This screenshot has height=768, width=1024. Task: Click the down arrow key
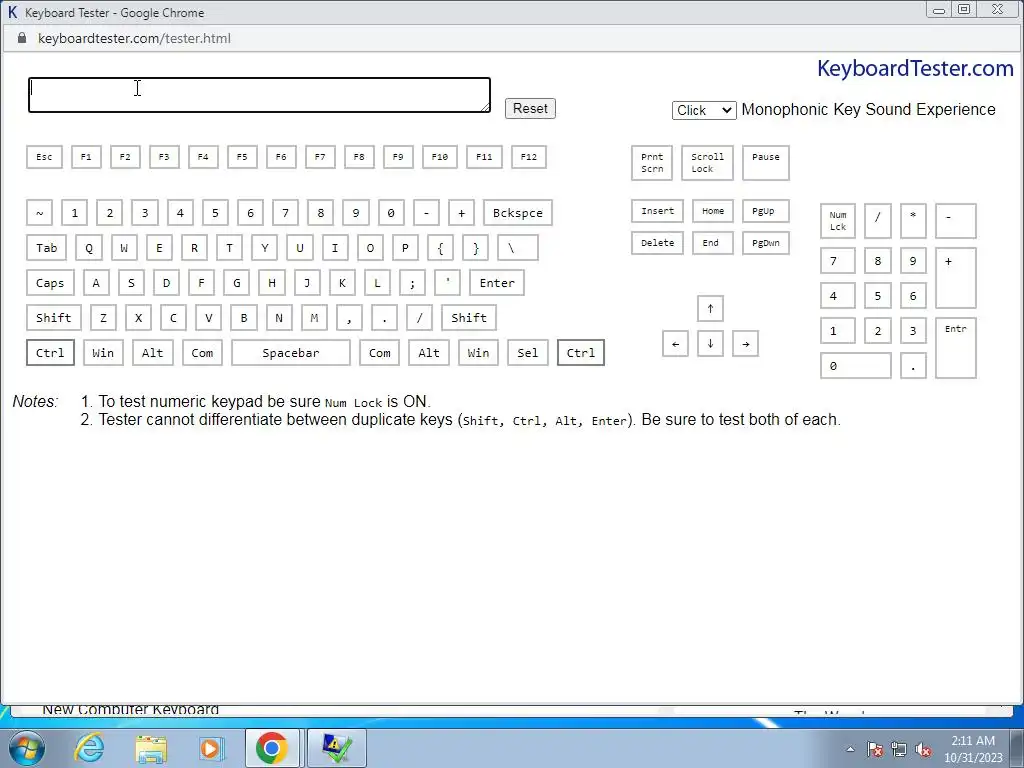pos(711,344)
